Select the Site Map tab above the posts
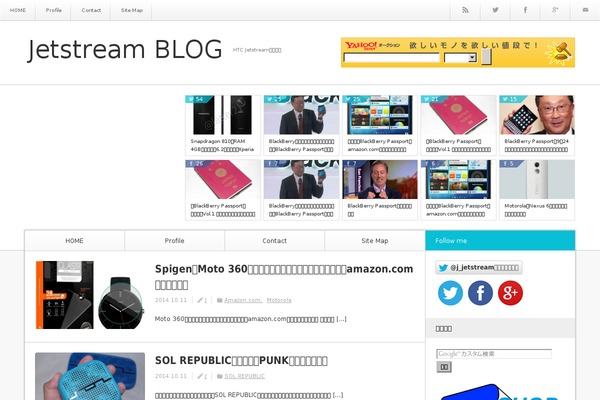 click(x=375, y=241)
